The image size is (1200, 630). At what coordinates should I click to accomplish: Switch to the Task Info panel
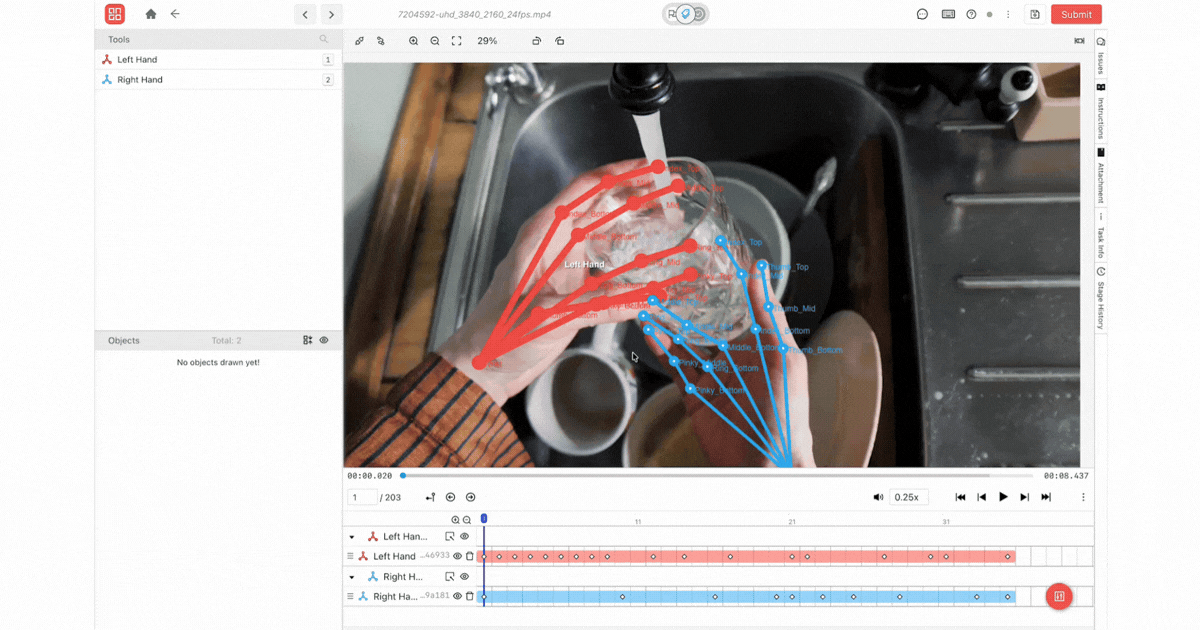[x=1100, y=237]
